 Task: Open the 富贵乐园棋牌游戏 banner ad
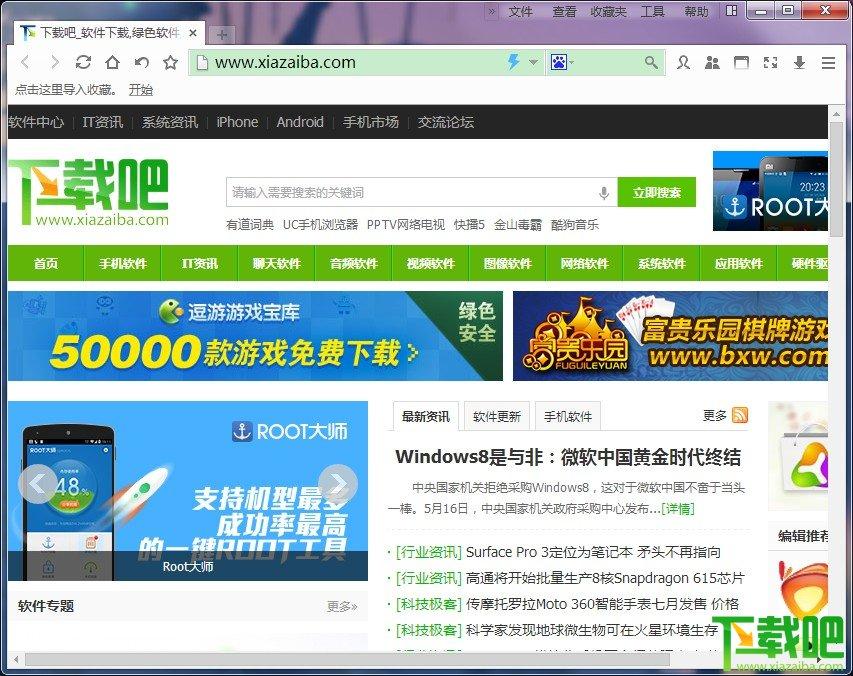tap(670, 336)
